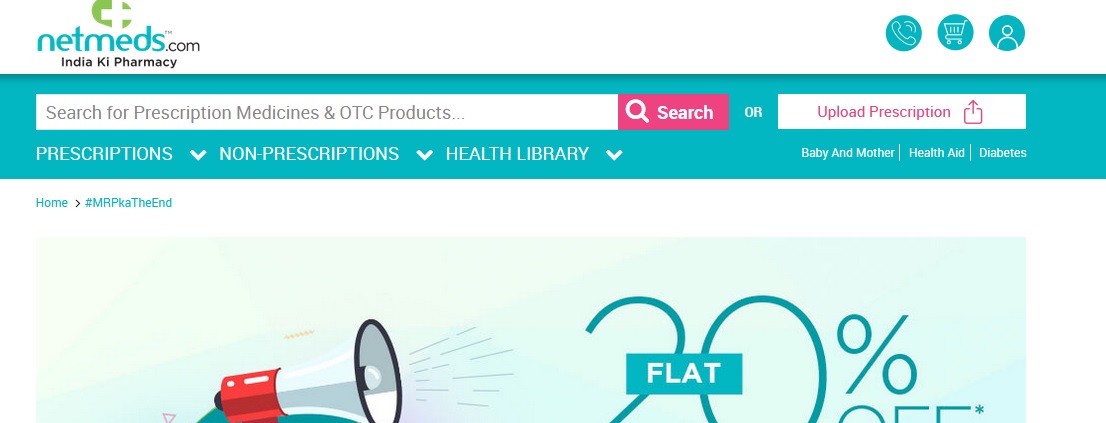Expand the Non-Prescriptions chevron
The image size is (1106, 423).
(x=425, y=155)
